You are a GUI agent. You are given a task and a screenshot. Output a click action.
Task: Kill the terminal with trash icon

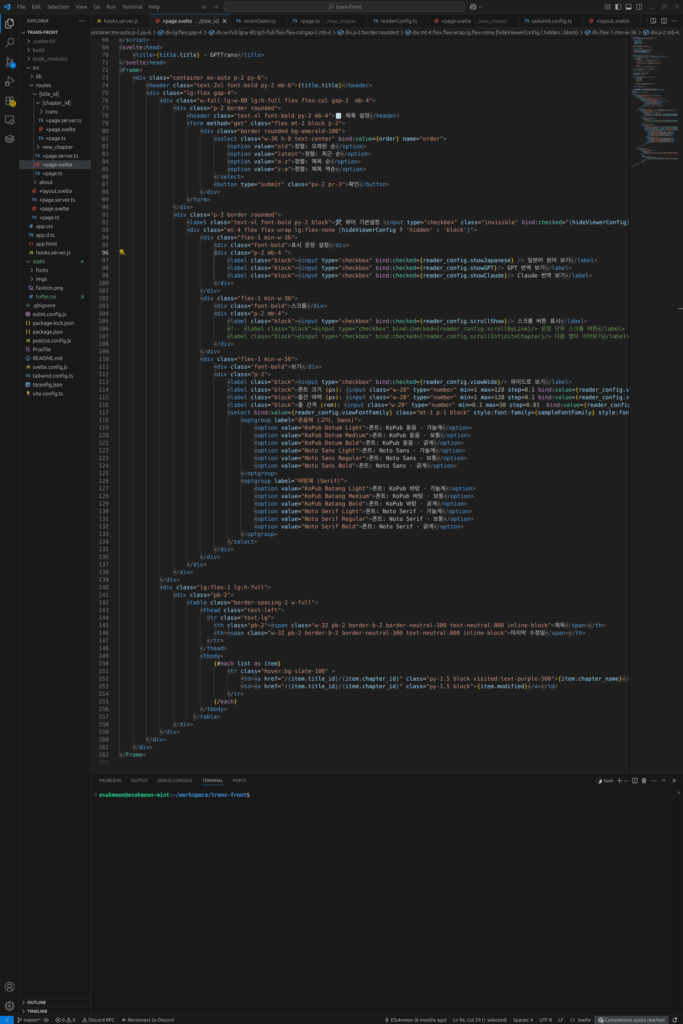pyautogui.click(x=644, y=780)
